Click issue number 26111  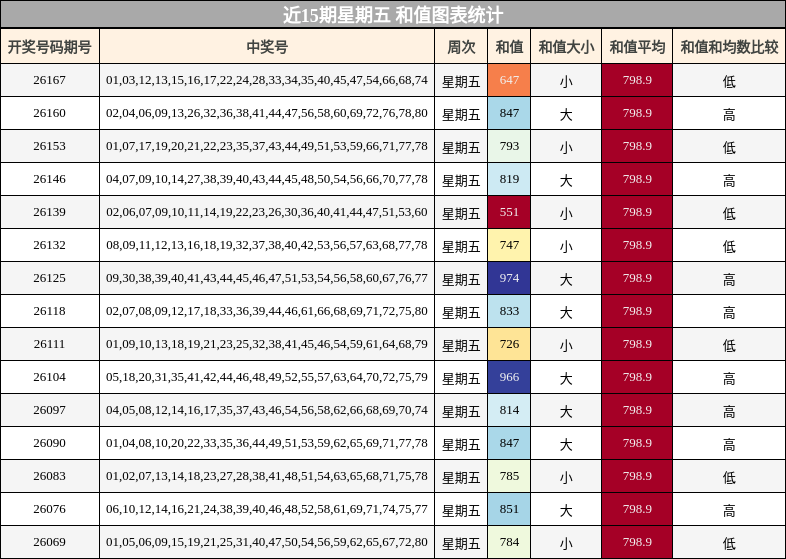click(x=50, y=344)
